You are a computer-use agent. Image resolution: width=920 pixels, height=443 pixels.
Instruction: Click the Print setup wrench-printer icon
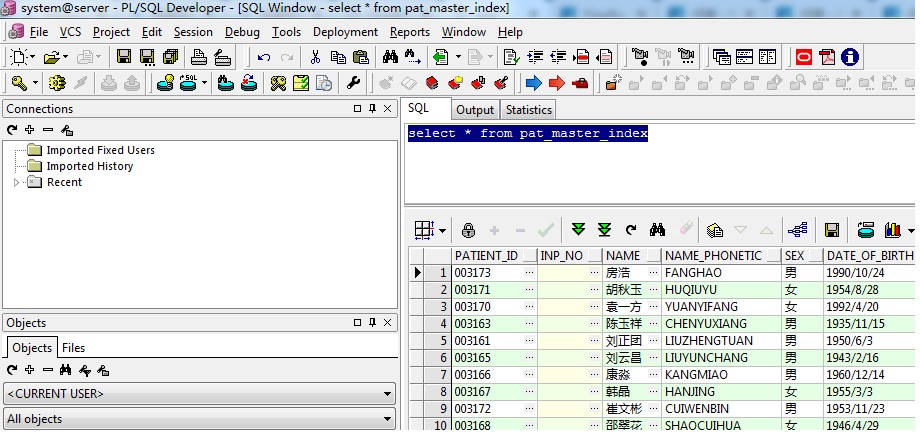[x=222, y=57]
